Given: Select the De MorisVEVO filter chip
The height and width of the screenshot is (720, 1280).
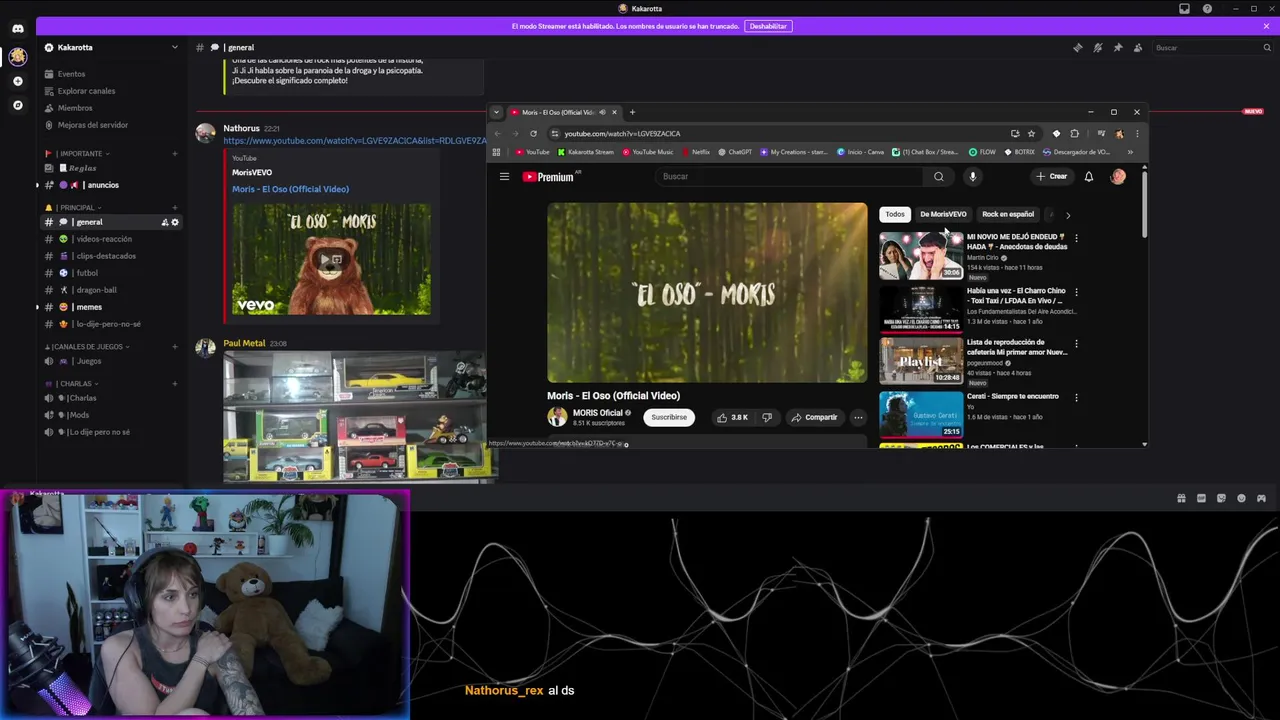Looking at the screenshot, I should tap(943, 214).
